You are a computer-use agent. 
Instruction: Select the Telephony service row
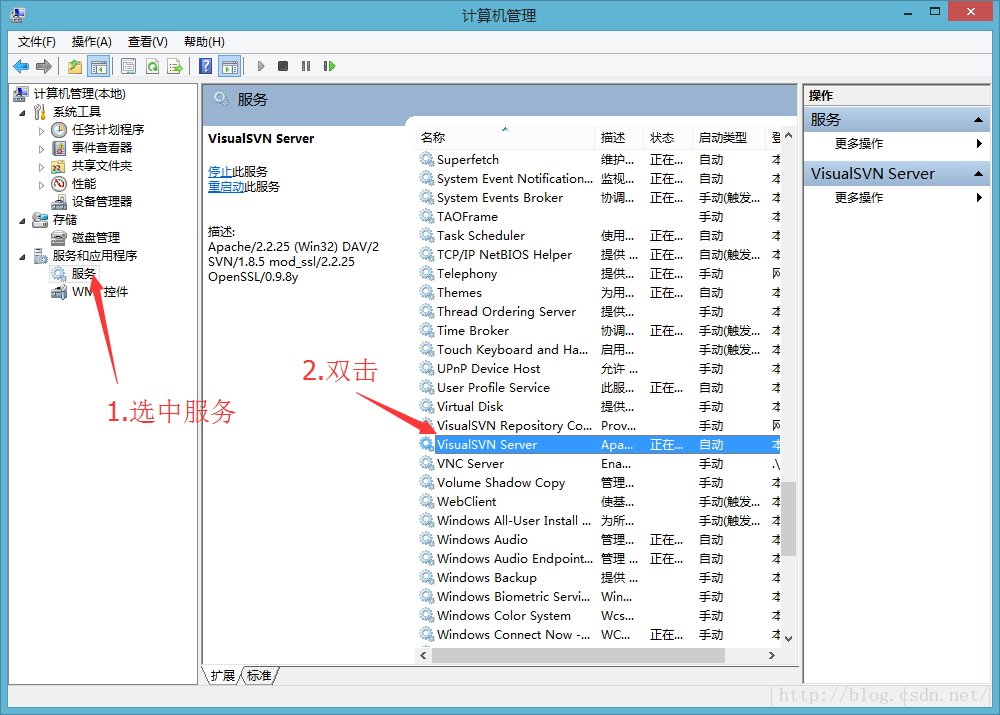pyautogui.click(x=599, y=274)
